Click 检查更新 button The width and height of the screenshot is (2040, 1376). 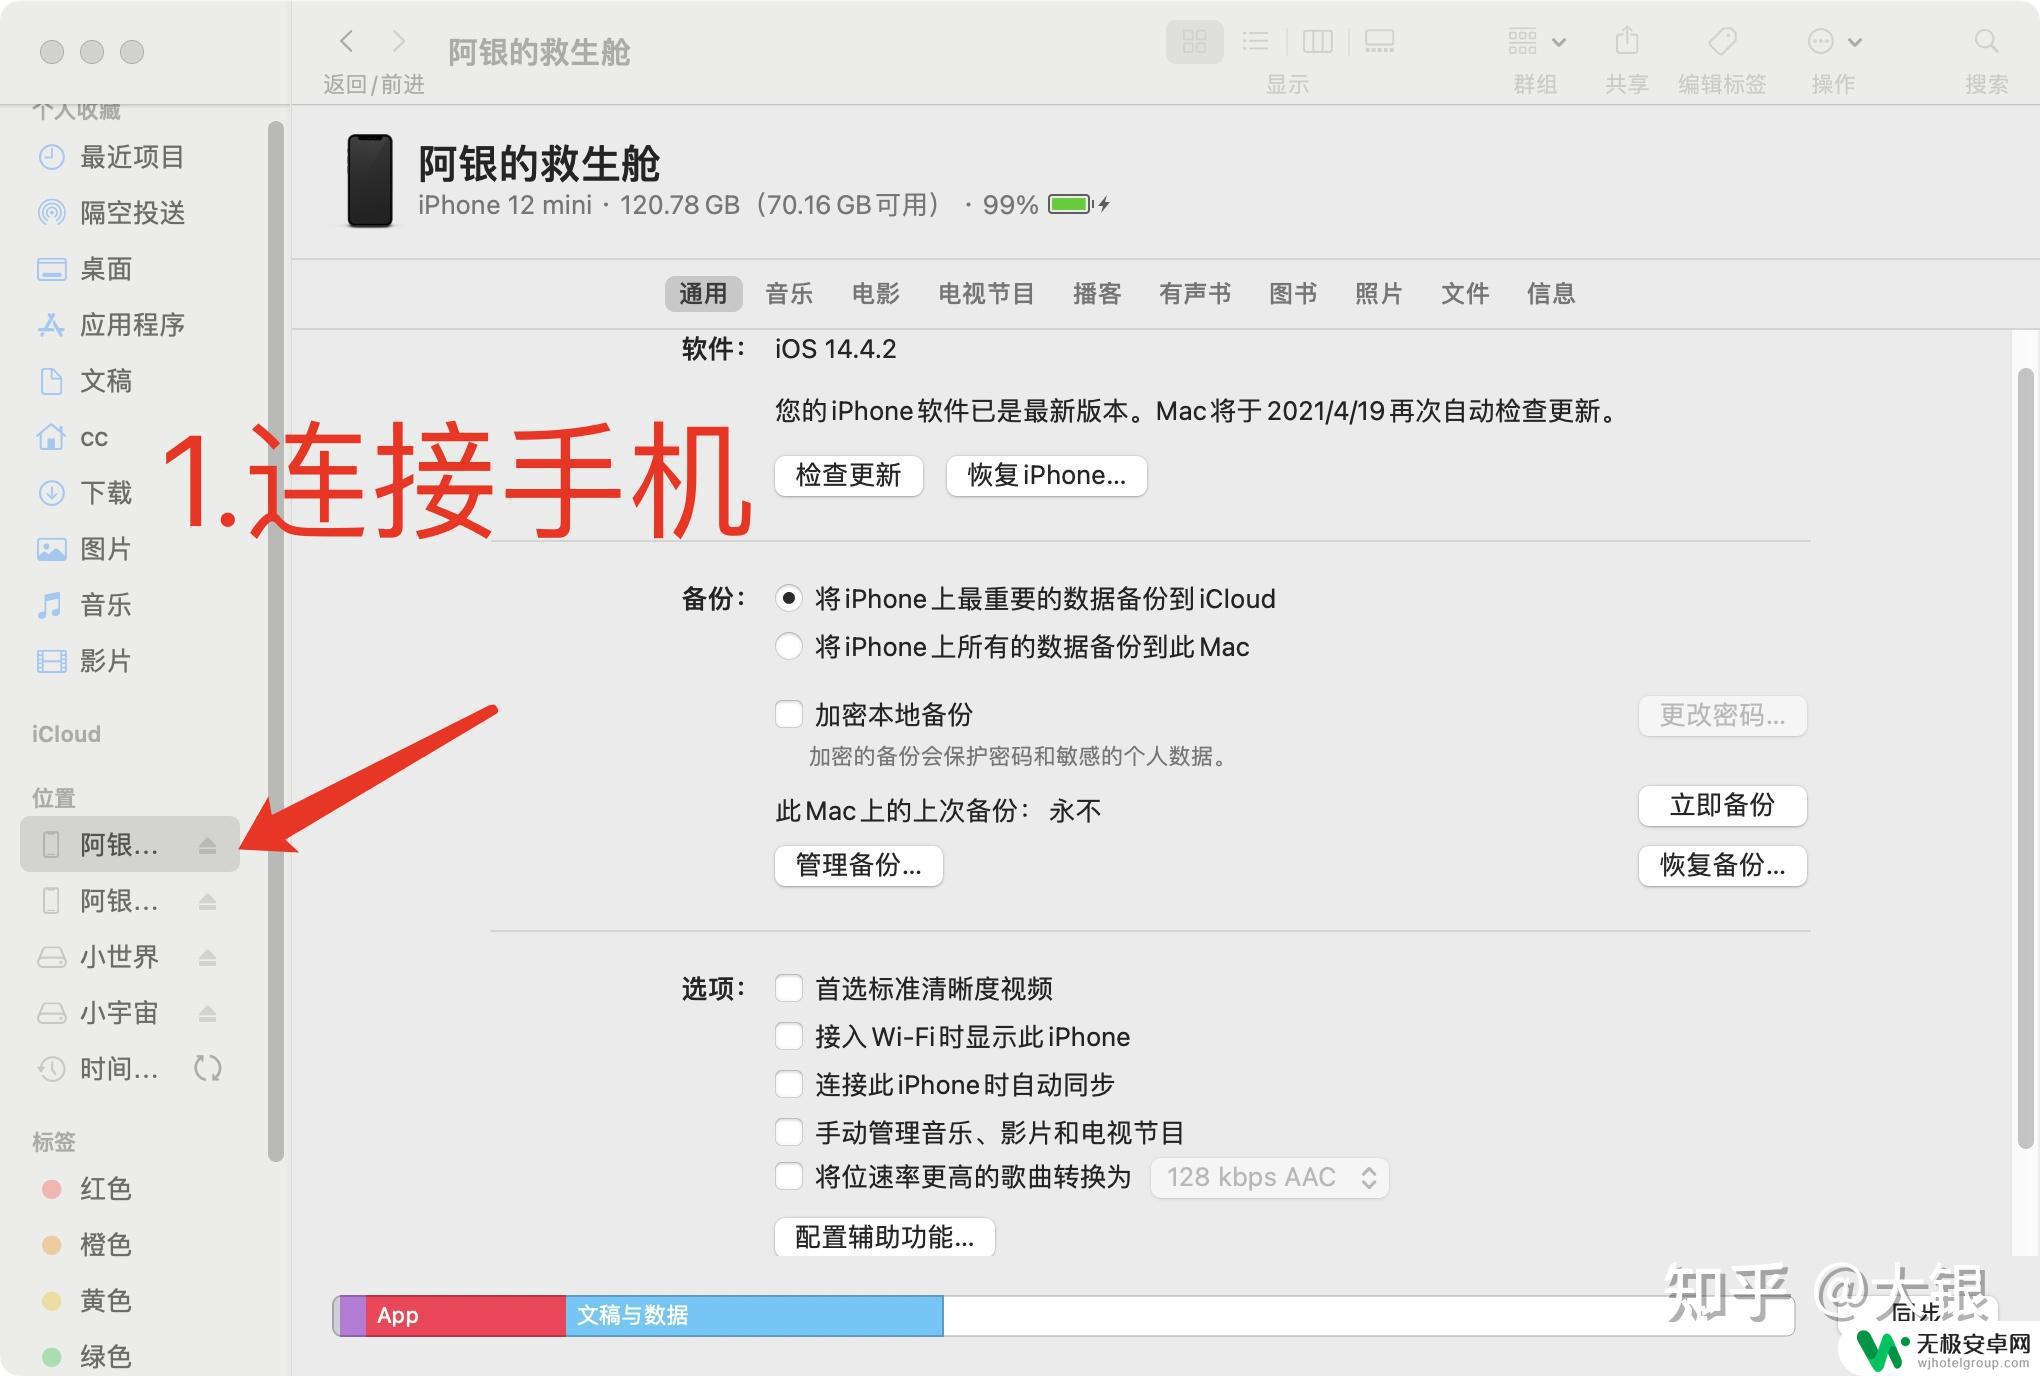coord(849,475)
